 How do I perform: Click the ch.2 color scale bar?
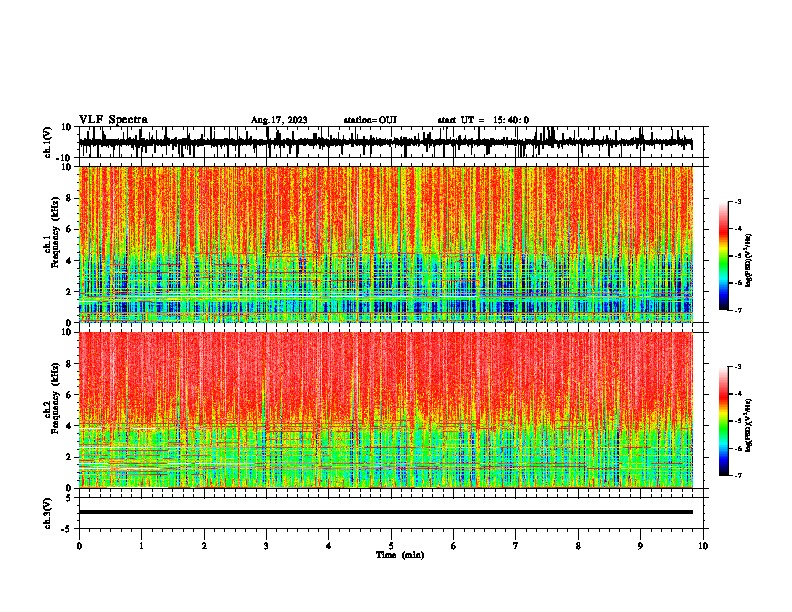724,421
